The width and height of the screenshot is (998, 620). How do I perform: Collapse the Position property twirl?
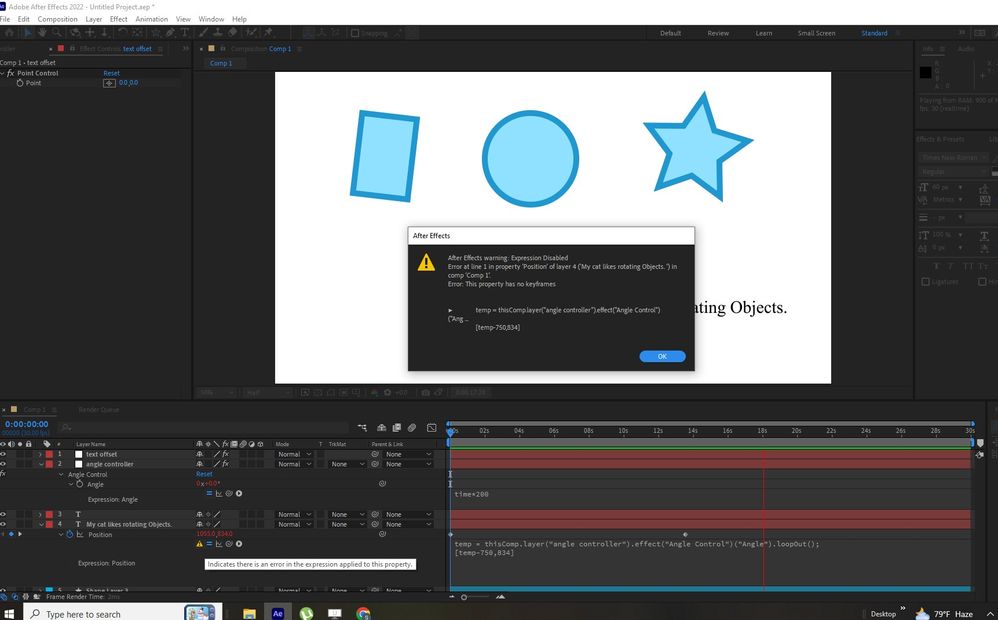[61, 534]
